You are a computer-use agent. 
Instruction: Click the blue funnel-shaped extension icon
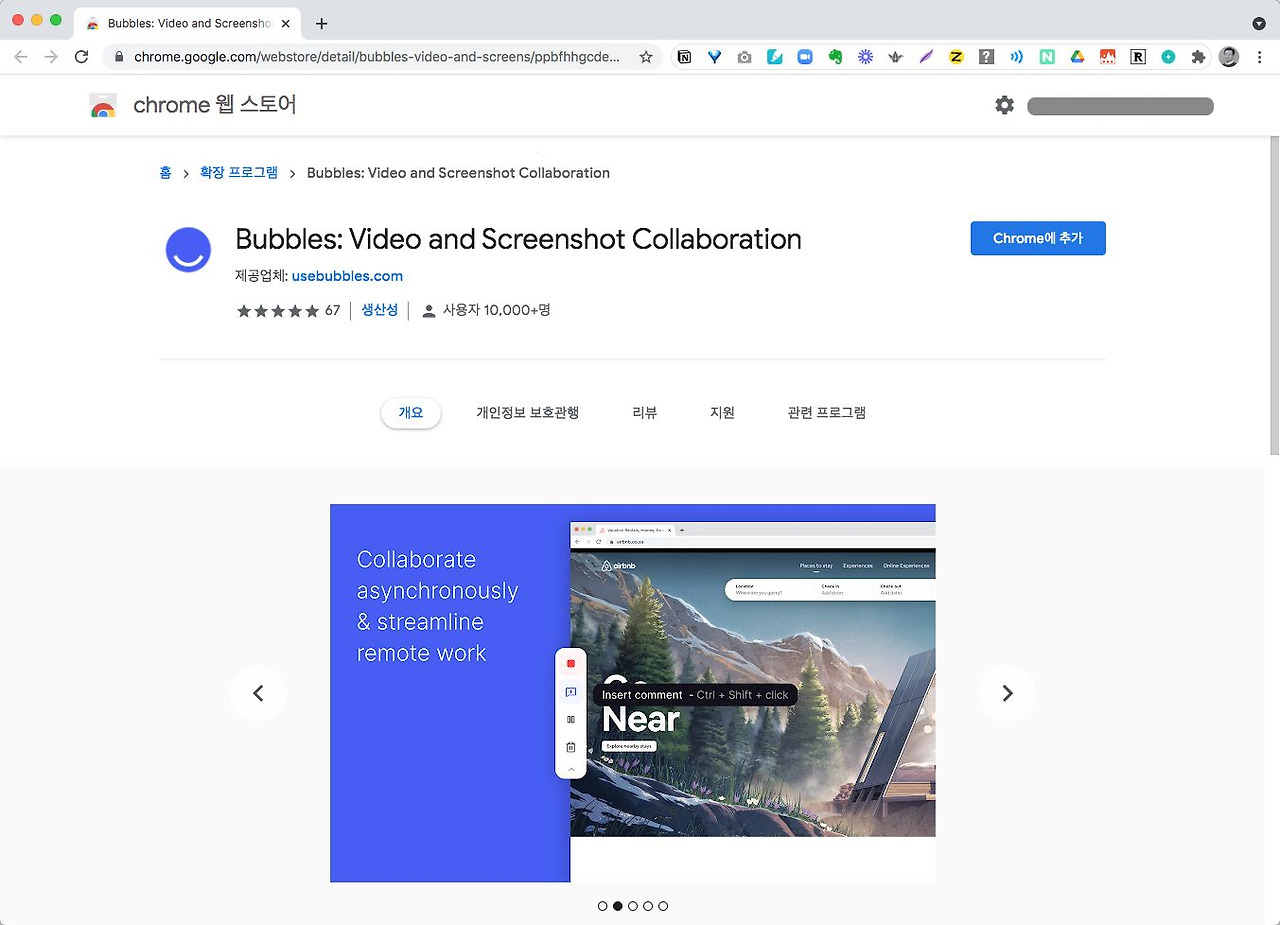[714, 57]
